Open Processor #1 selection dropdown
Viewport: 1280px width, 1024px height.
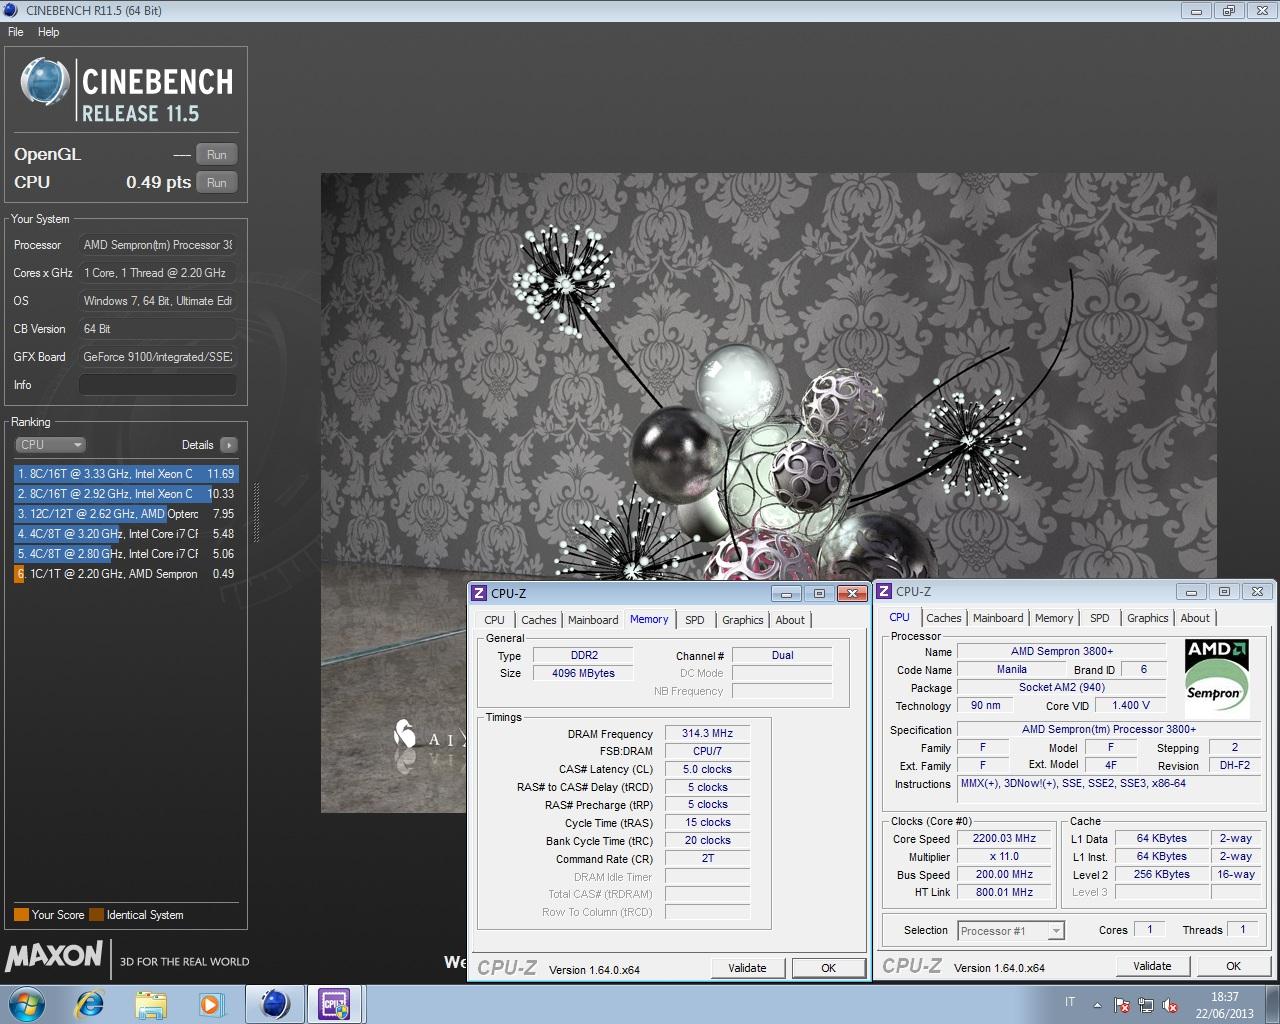tap(1011, 931)
